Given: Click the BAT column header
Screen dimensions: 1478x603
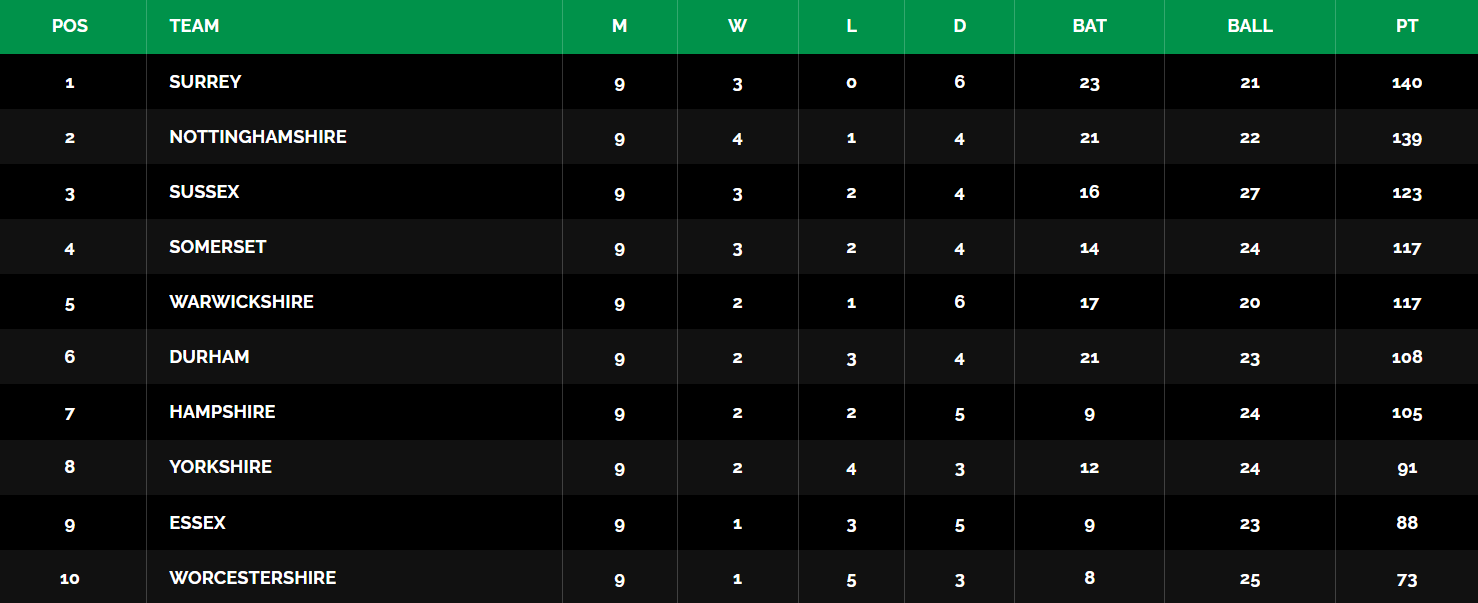Looking at the screenshot, I should click(1089, 26).
